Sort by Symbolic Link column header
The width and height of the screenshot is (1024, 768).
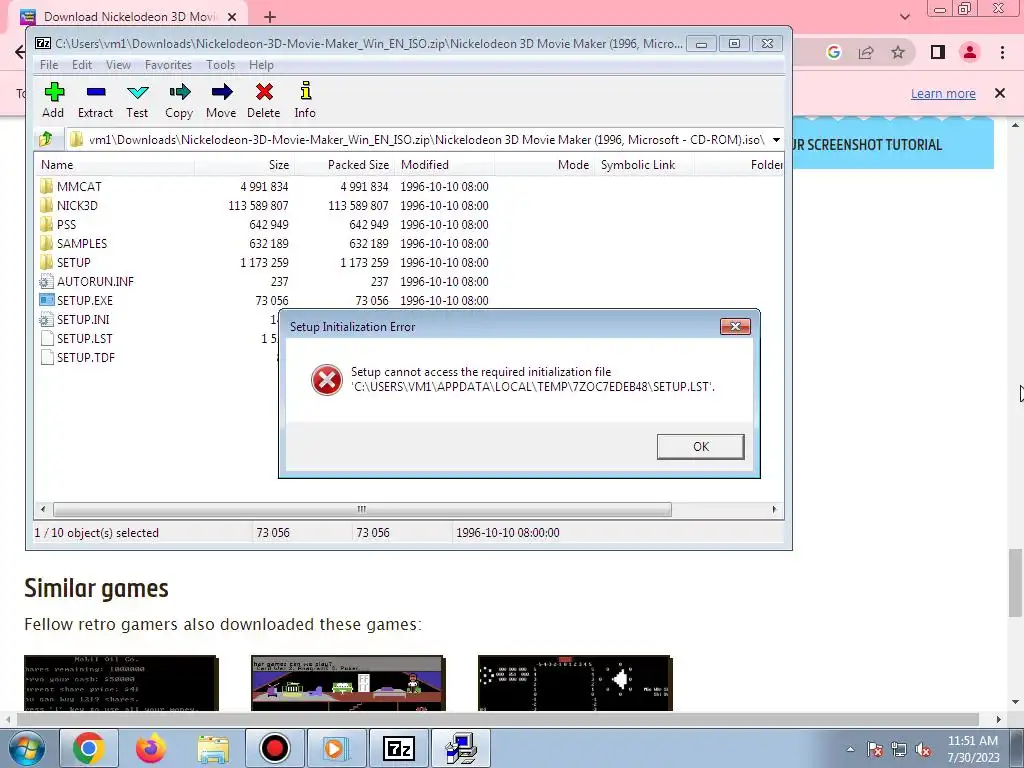coord(644,165)
